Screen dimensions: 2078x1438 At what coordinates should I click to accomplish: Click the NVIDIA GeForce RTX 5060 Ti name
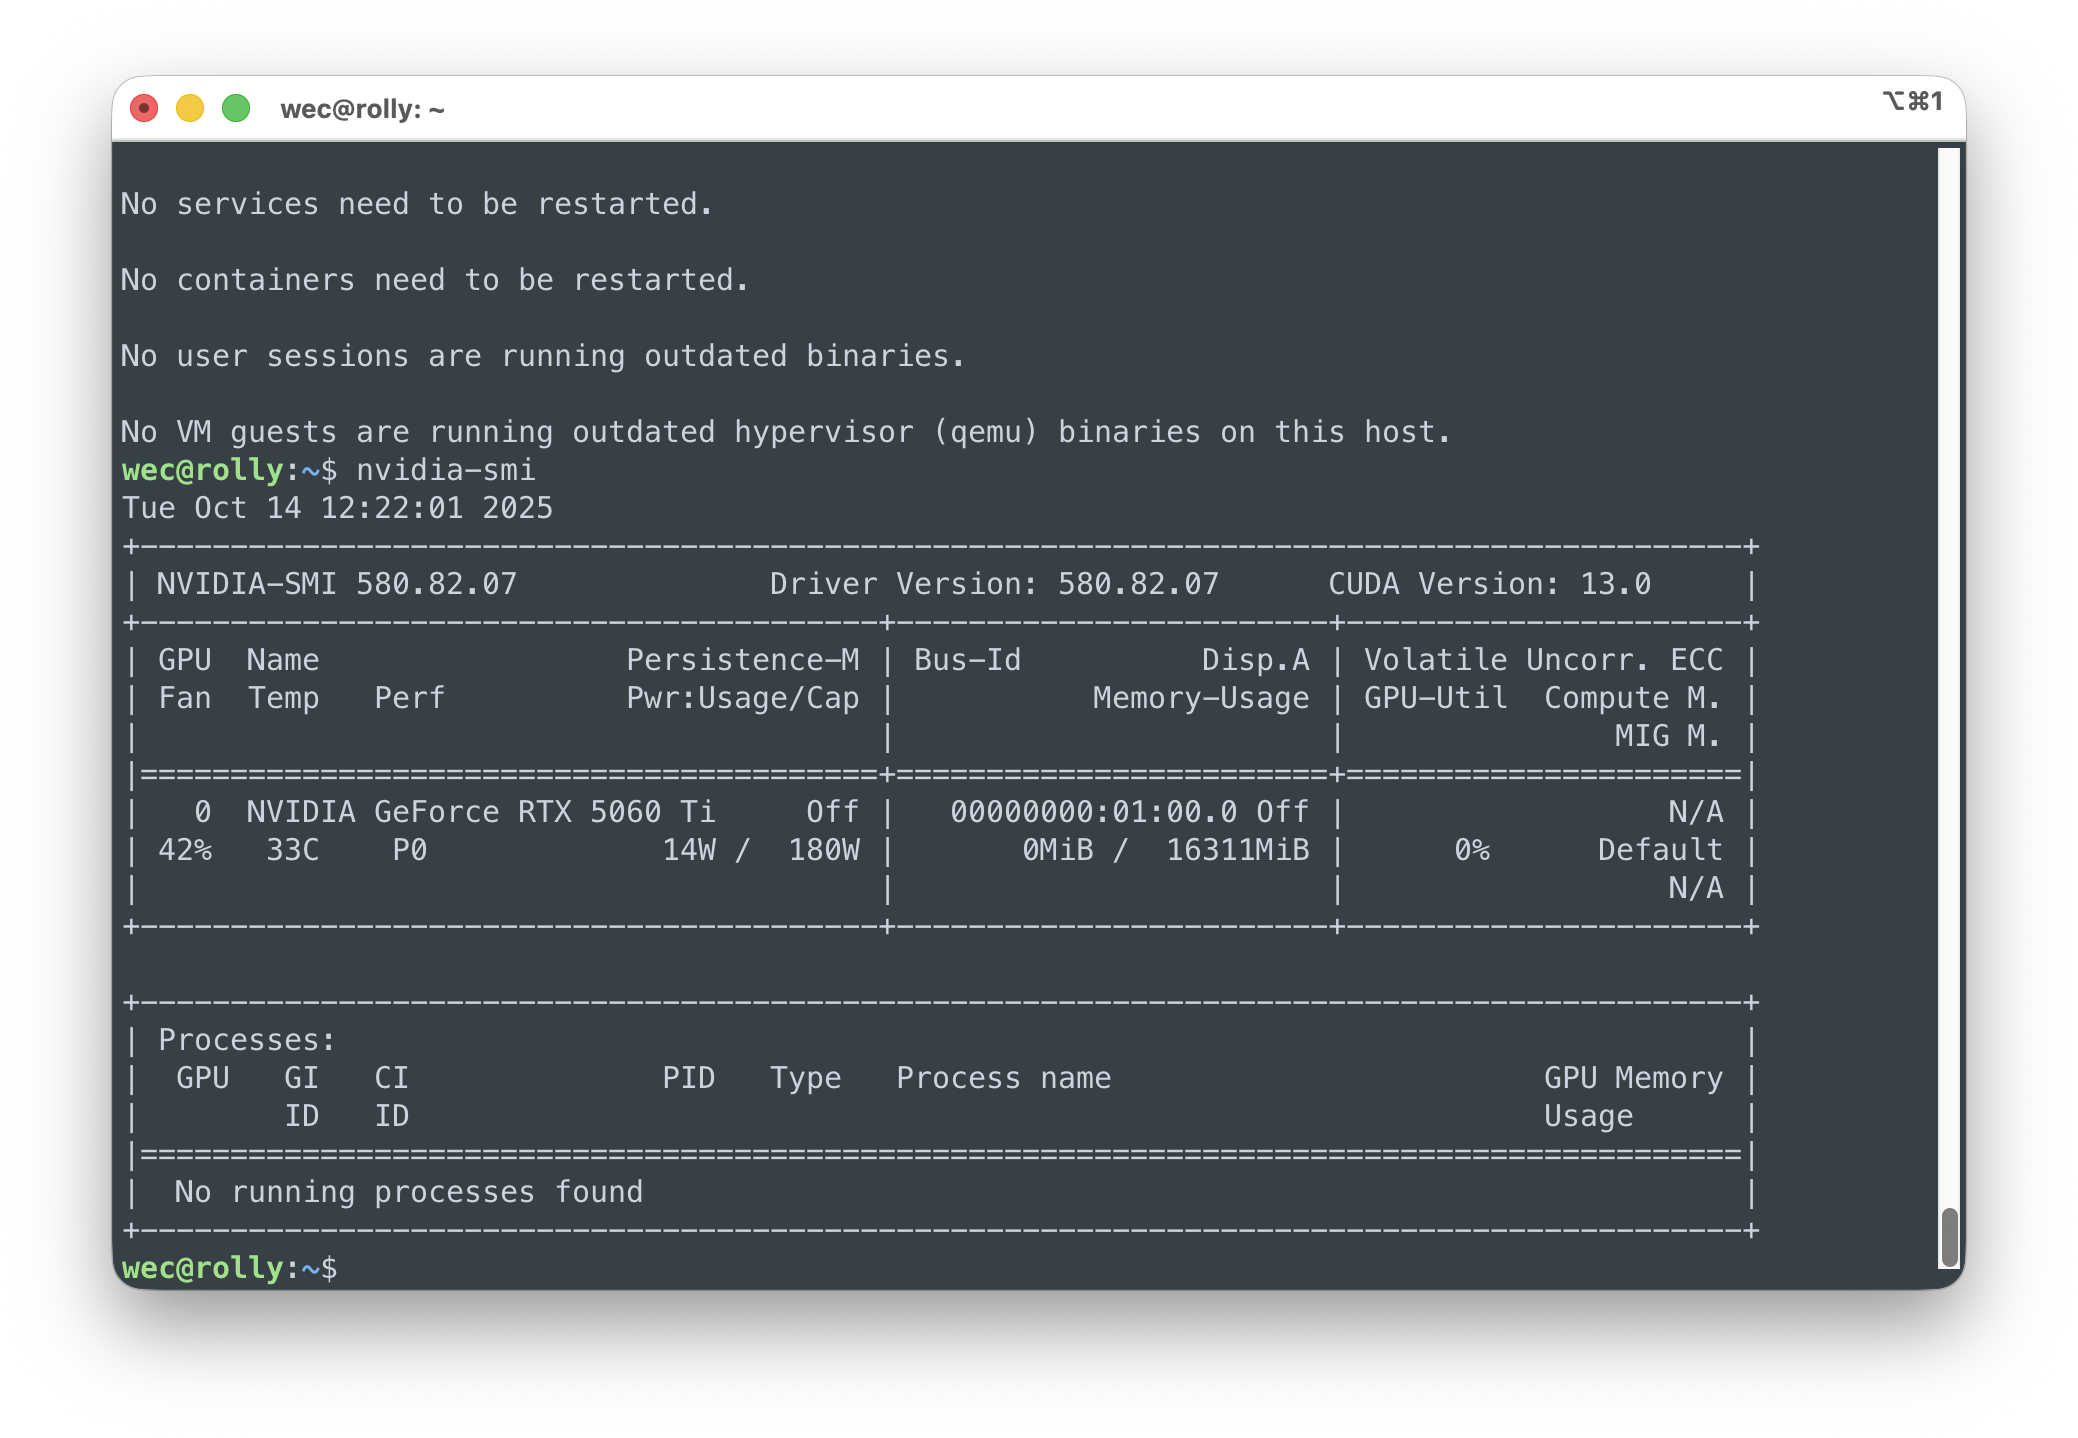[480, 812]
